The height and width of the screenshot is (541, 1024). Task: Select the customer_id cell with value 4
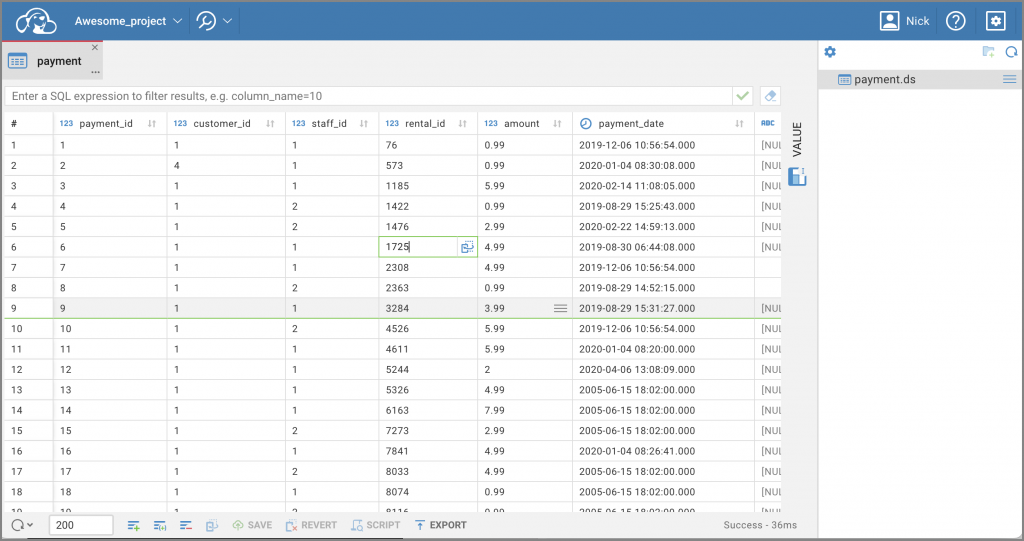click(x=226, y=165)
